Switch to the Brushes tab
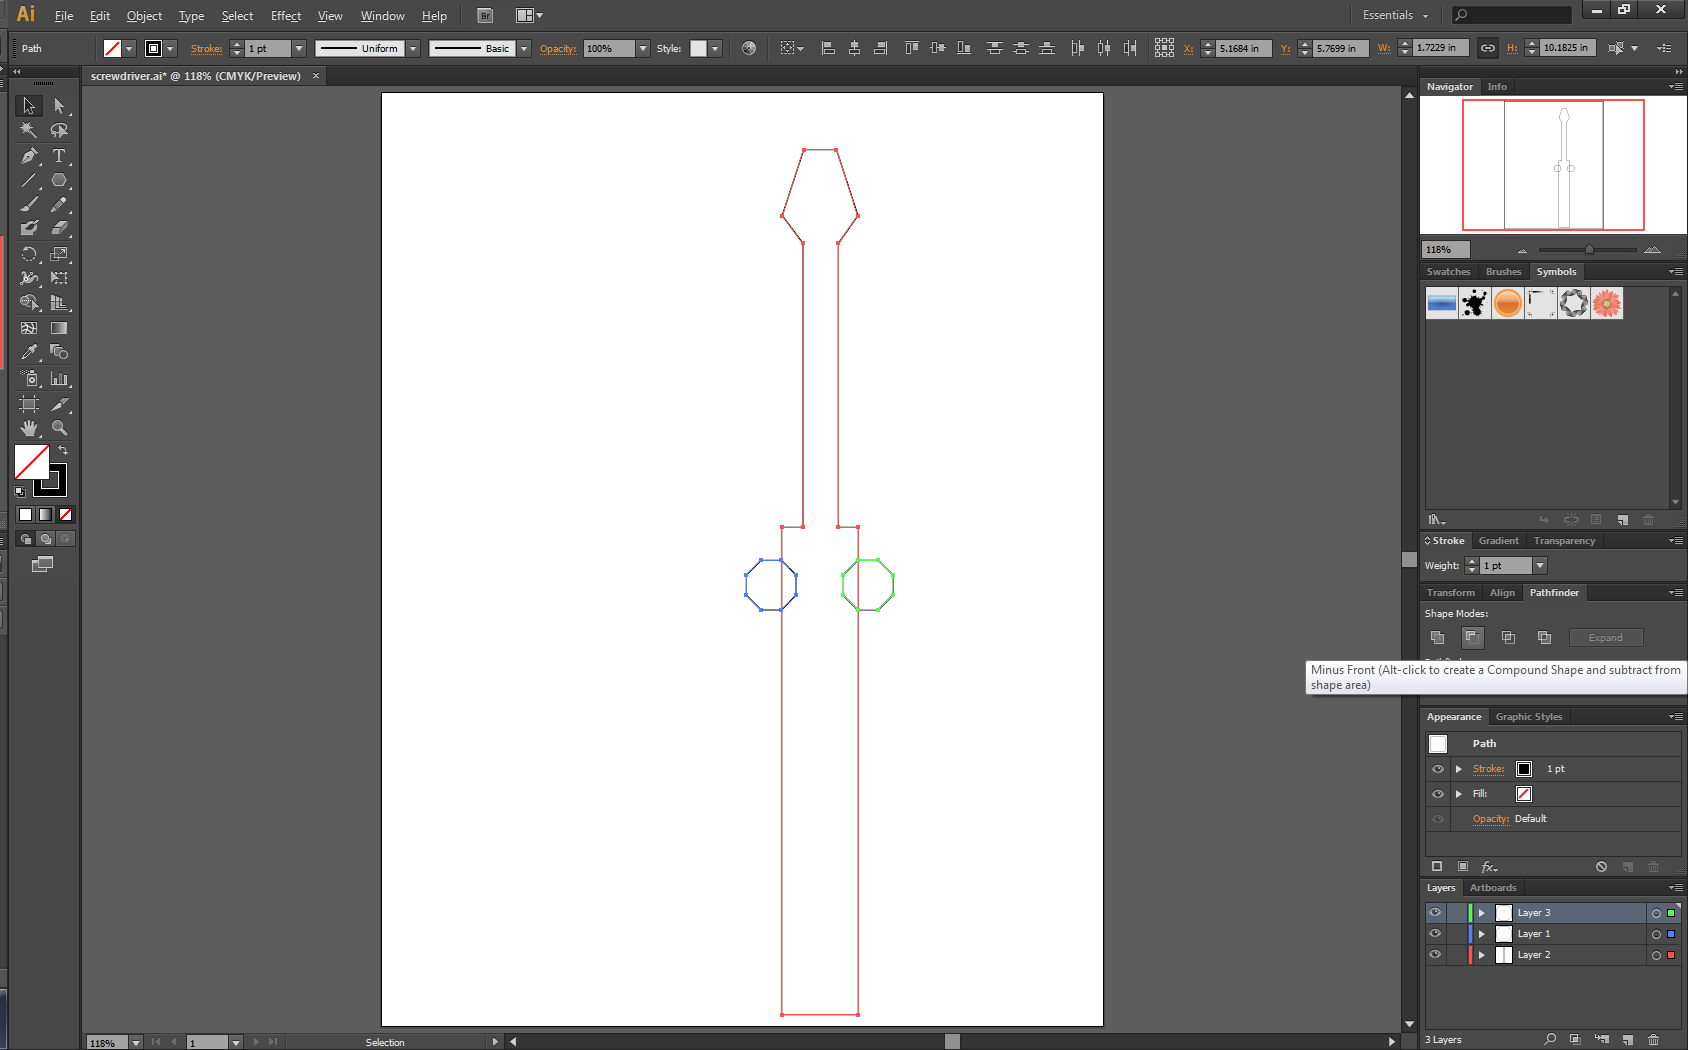The height and width of the screenshot is (1050, 1688). click(1503, 271)
